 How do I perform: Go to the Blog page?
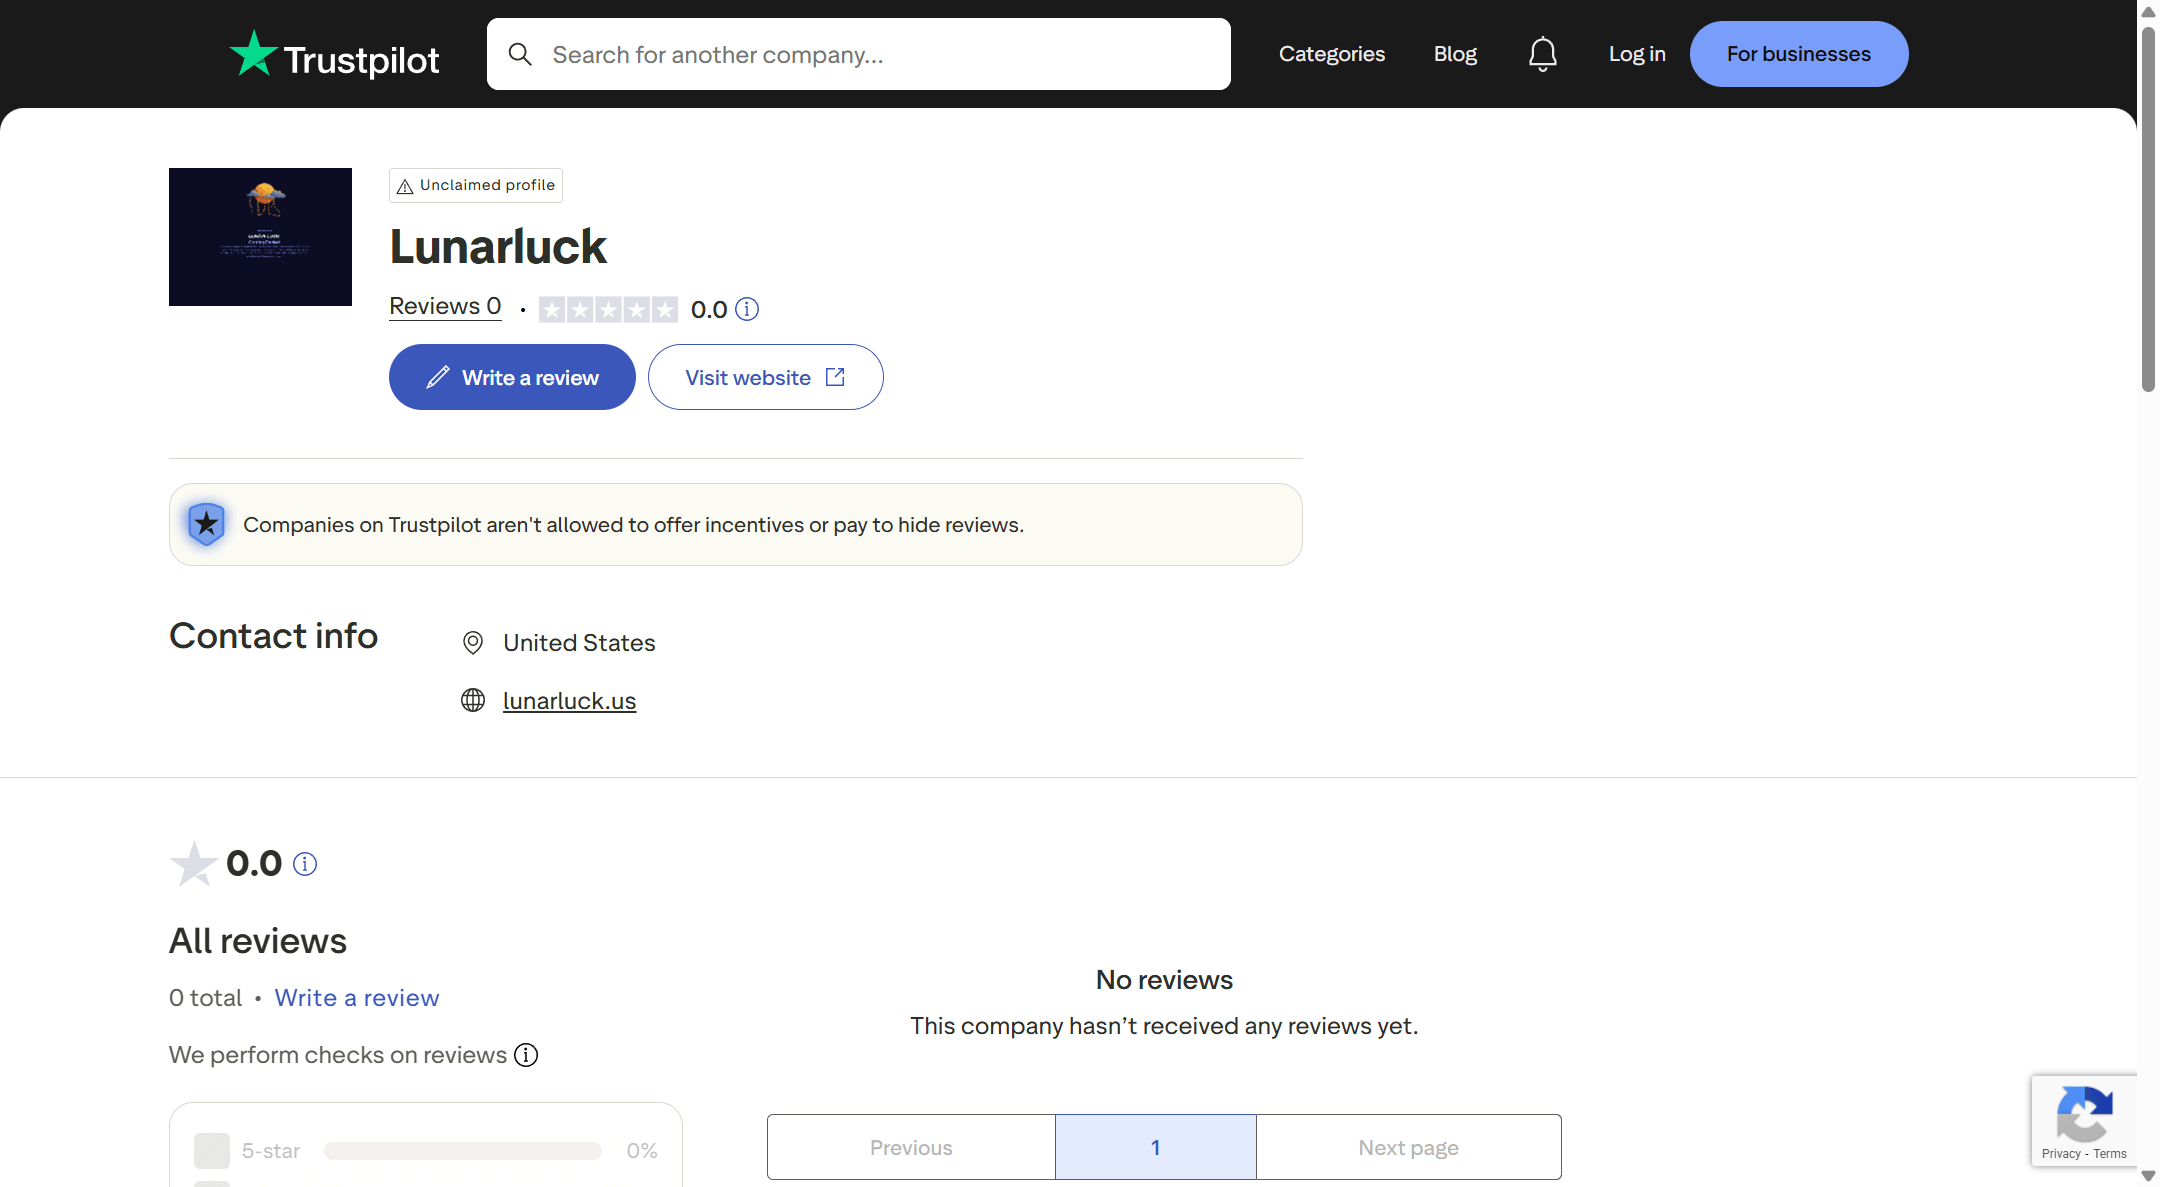click(1454, 54)
